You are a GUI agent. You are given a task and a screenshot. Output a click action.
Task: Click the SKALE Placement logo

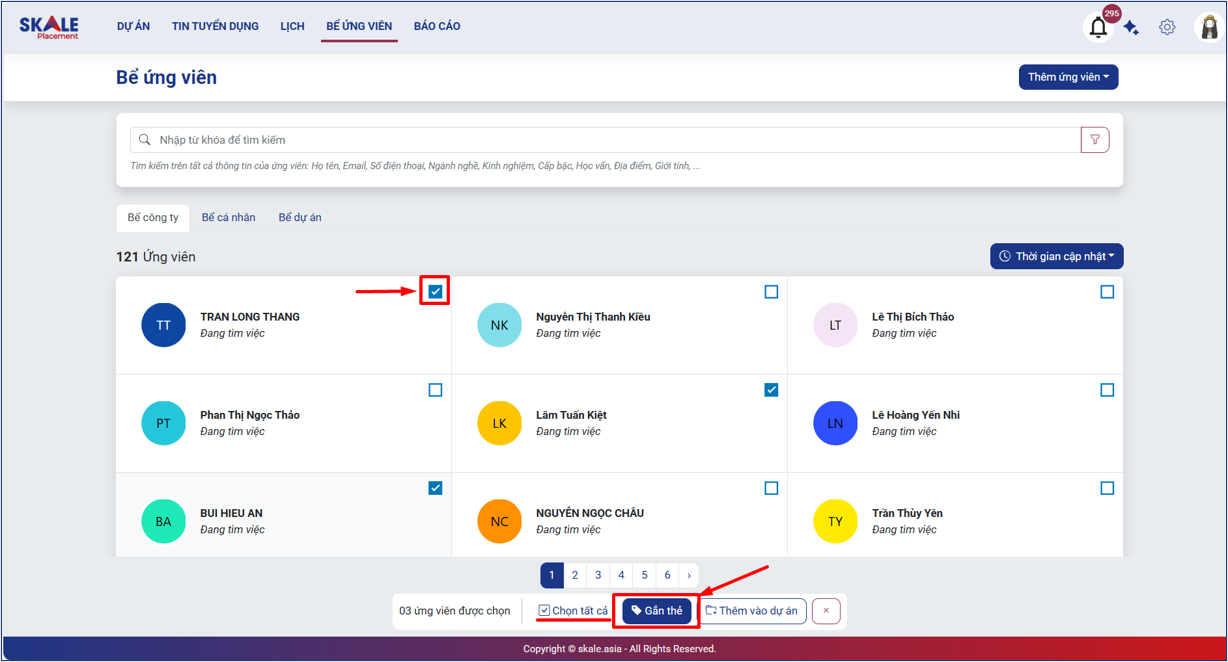pyautogui.click(x=49, y=27)
